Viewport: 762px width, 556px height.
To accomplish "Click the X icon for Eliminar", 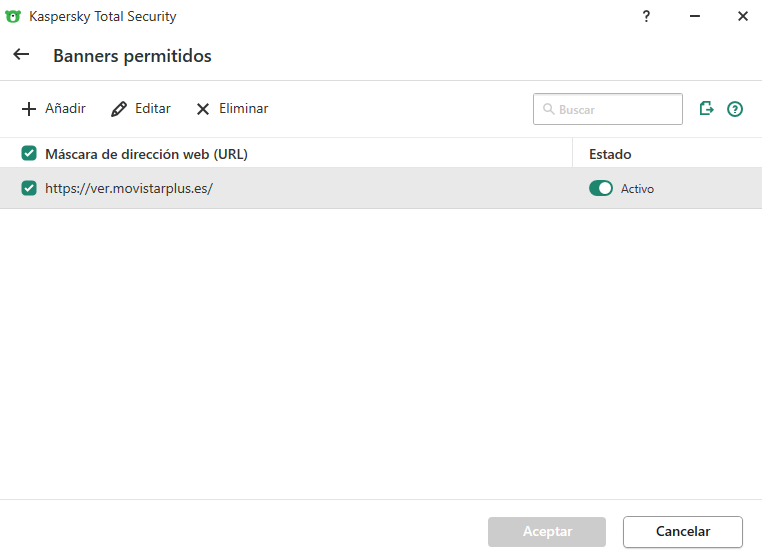I will click(203, 109).
